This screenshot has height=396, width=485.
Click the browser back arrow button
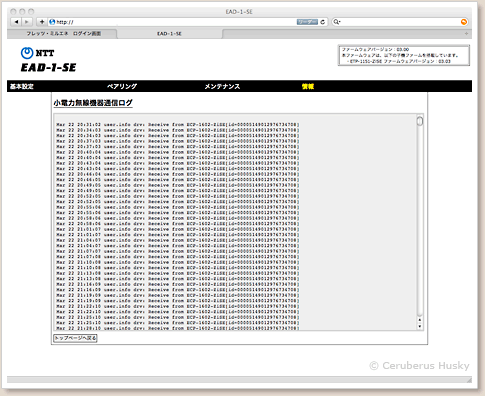[16, 22]
